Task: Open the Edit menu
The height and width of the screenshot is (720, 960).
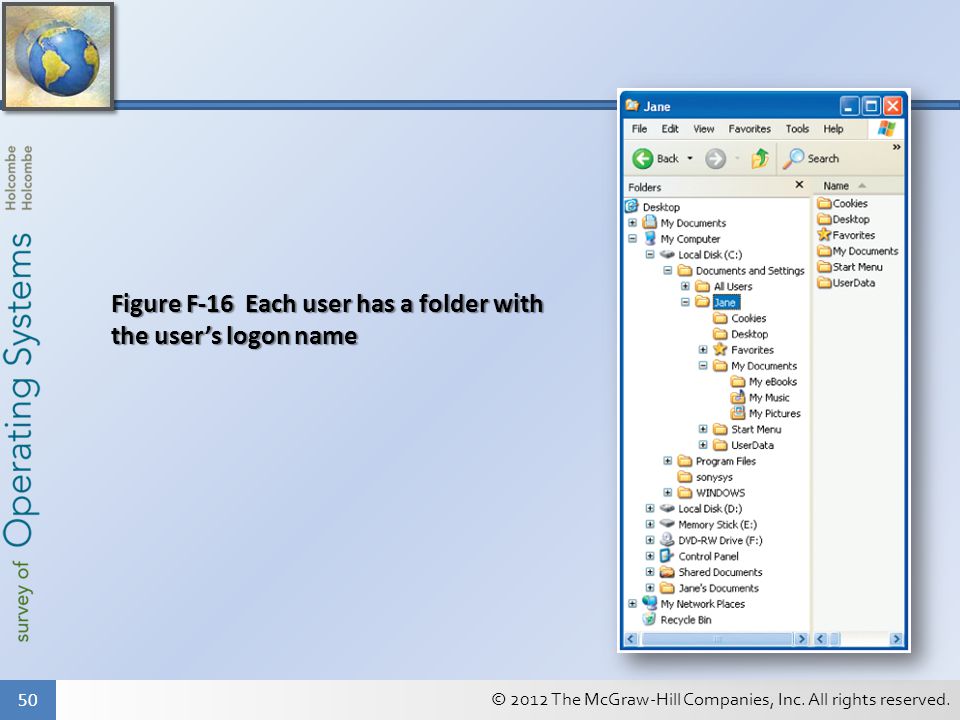Action: click(670, 129)
